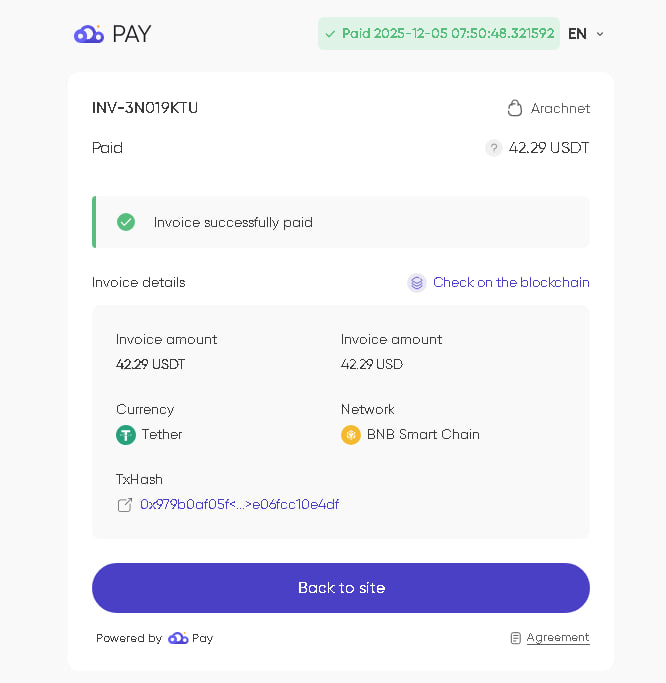
Task: Click the invoice number INV-3N019KTU
Action: 145,108
